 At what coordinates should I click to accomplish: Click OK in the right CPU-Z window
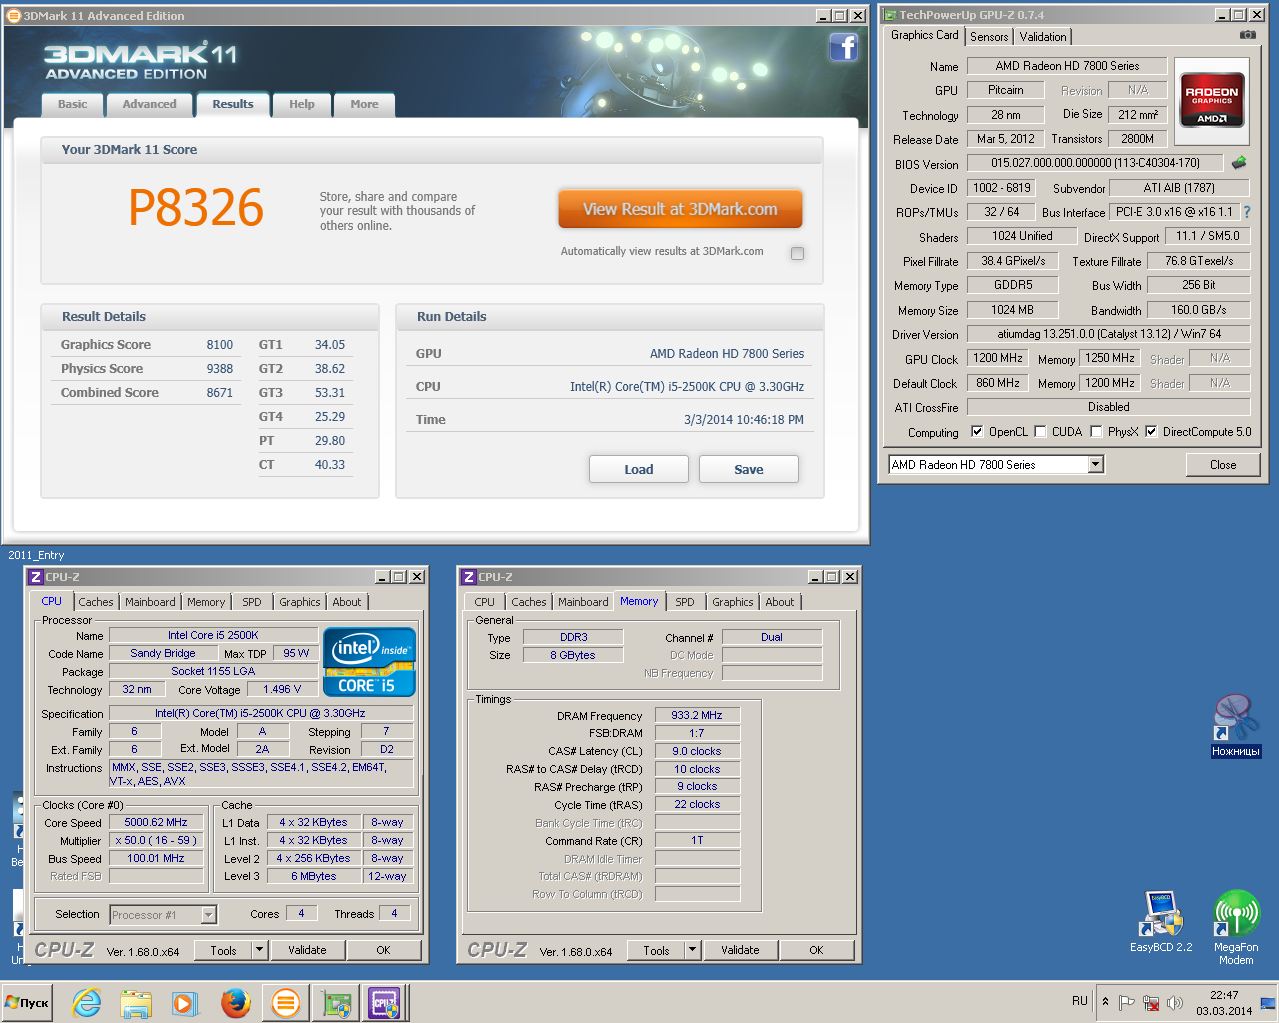tap(816, 950)
